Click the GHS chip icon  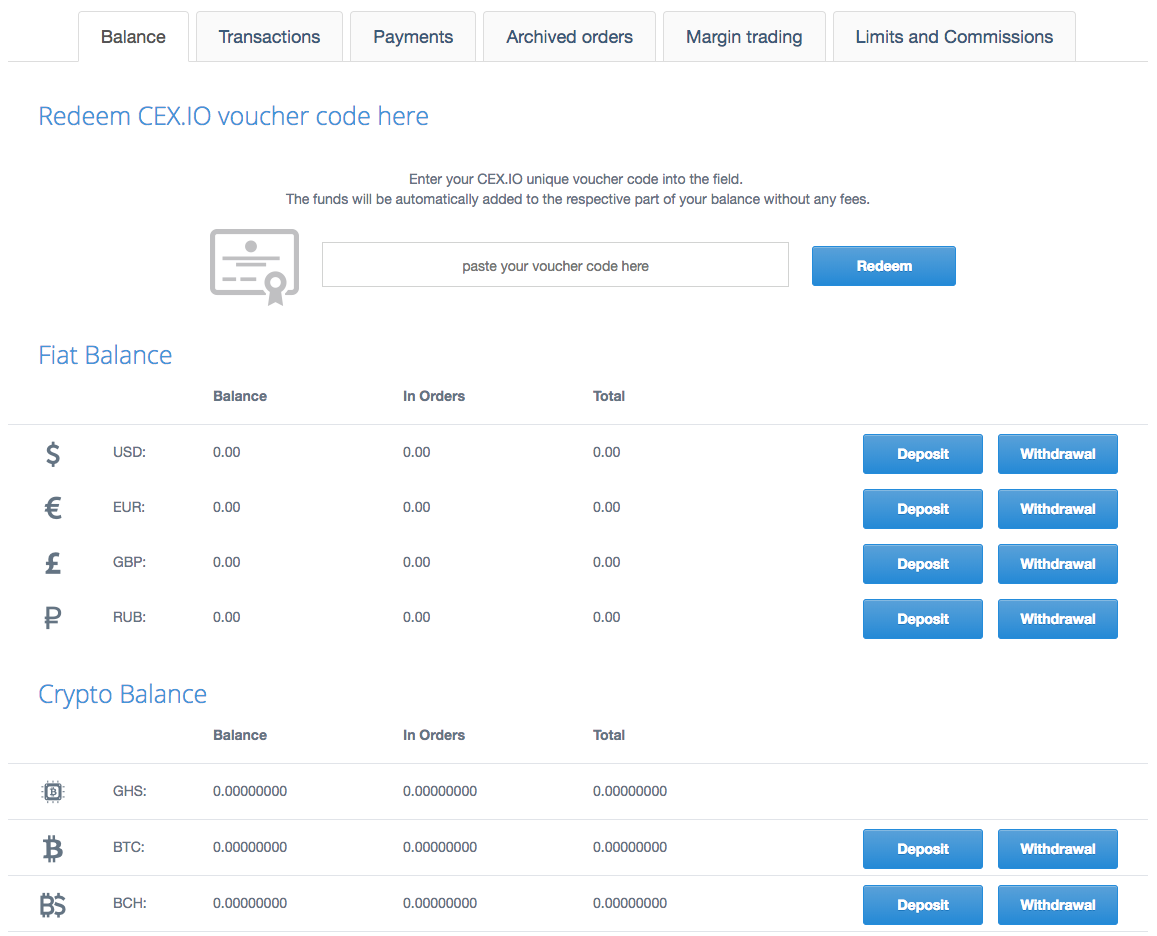click(x=52, y=791)
